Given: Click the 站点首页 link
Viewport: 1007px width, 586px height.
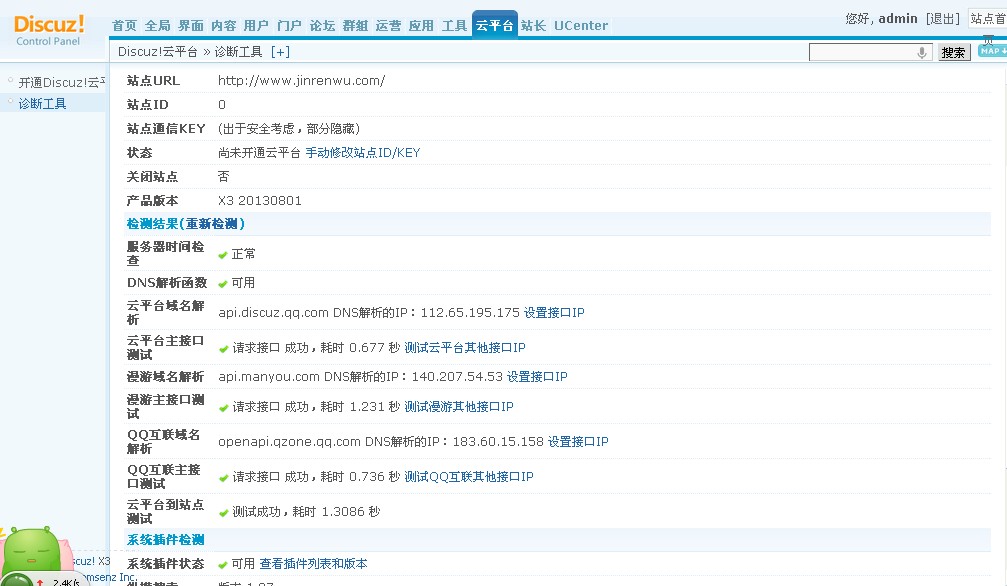Looking at the screenshot, I should point(988,19).
